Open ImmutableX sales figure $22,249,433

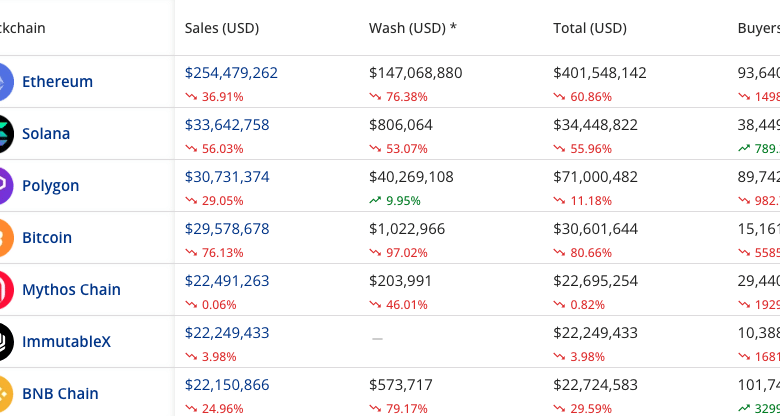(227, 333)
